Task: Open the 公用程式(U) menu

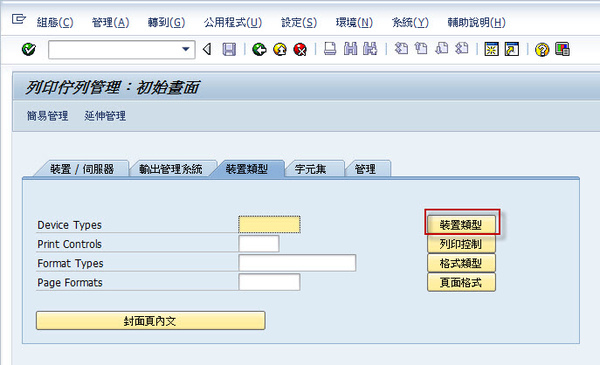Action: coord(233,23)
